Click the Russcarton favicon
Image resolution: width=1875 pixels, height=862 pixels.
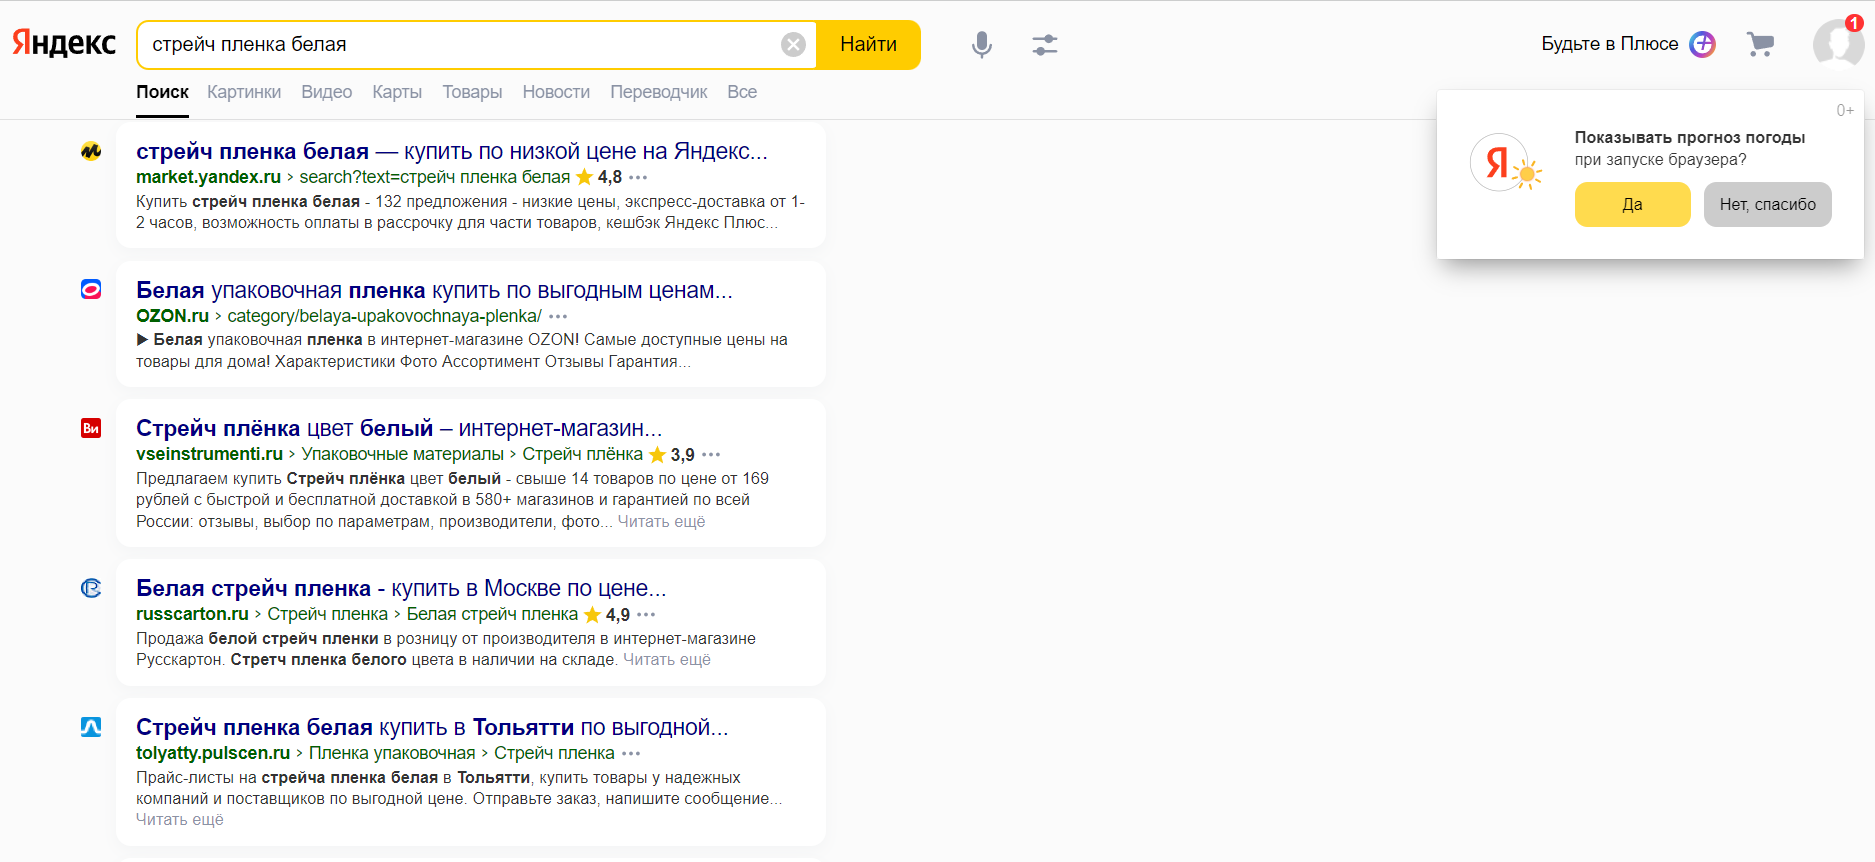91,588
